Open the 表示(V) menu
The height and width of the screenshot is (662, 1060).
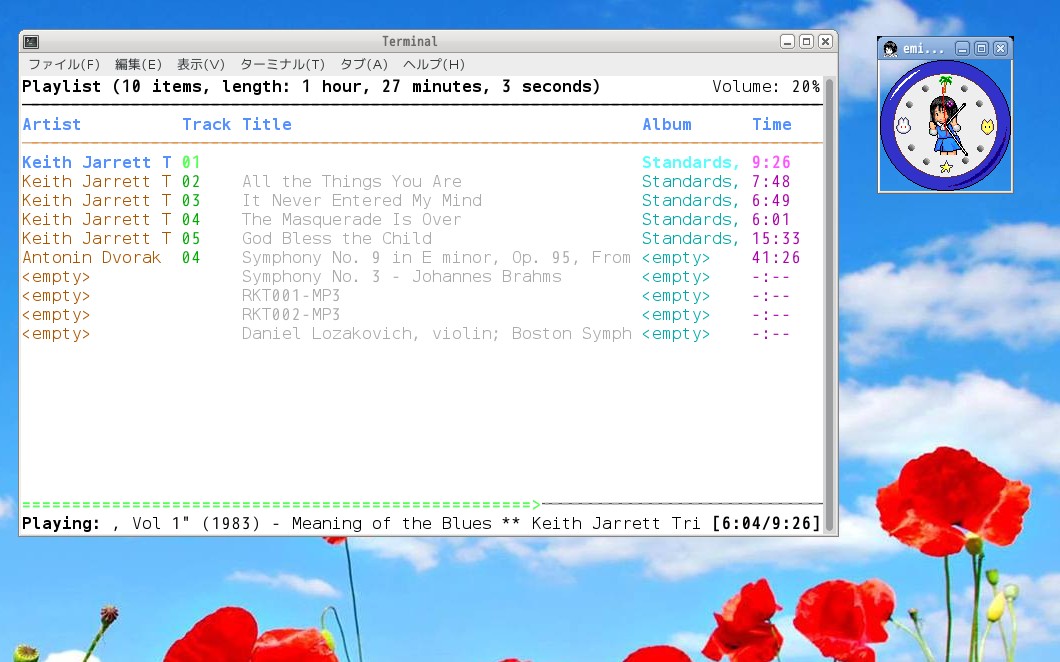click(201, 64)
